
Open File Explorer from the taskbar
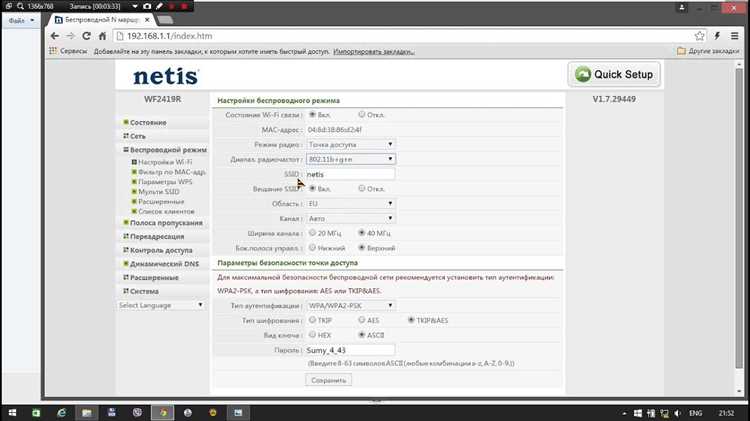point(87,412)
